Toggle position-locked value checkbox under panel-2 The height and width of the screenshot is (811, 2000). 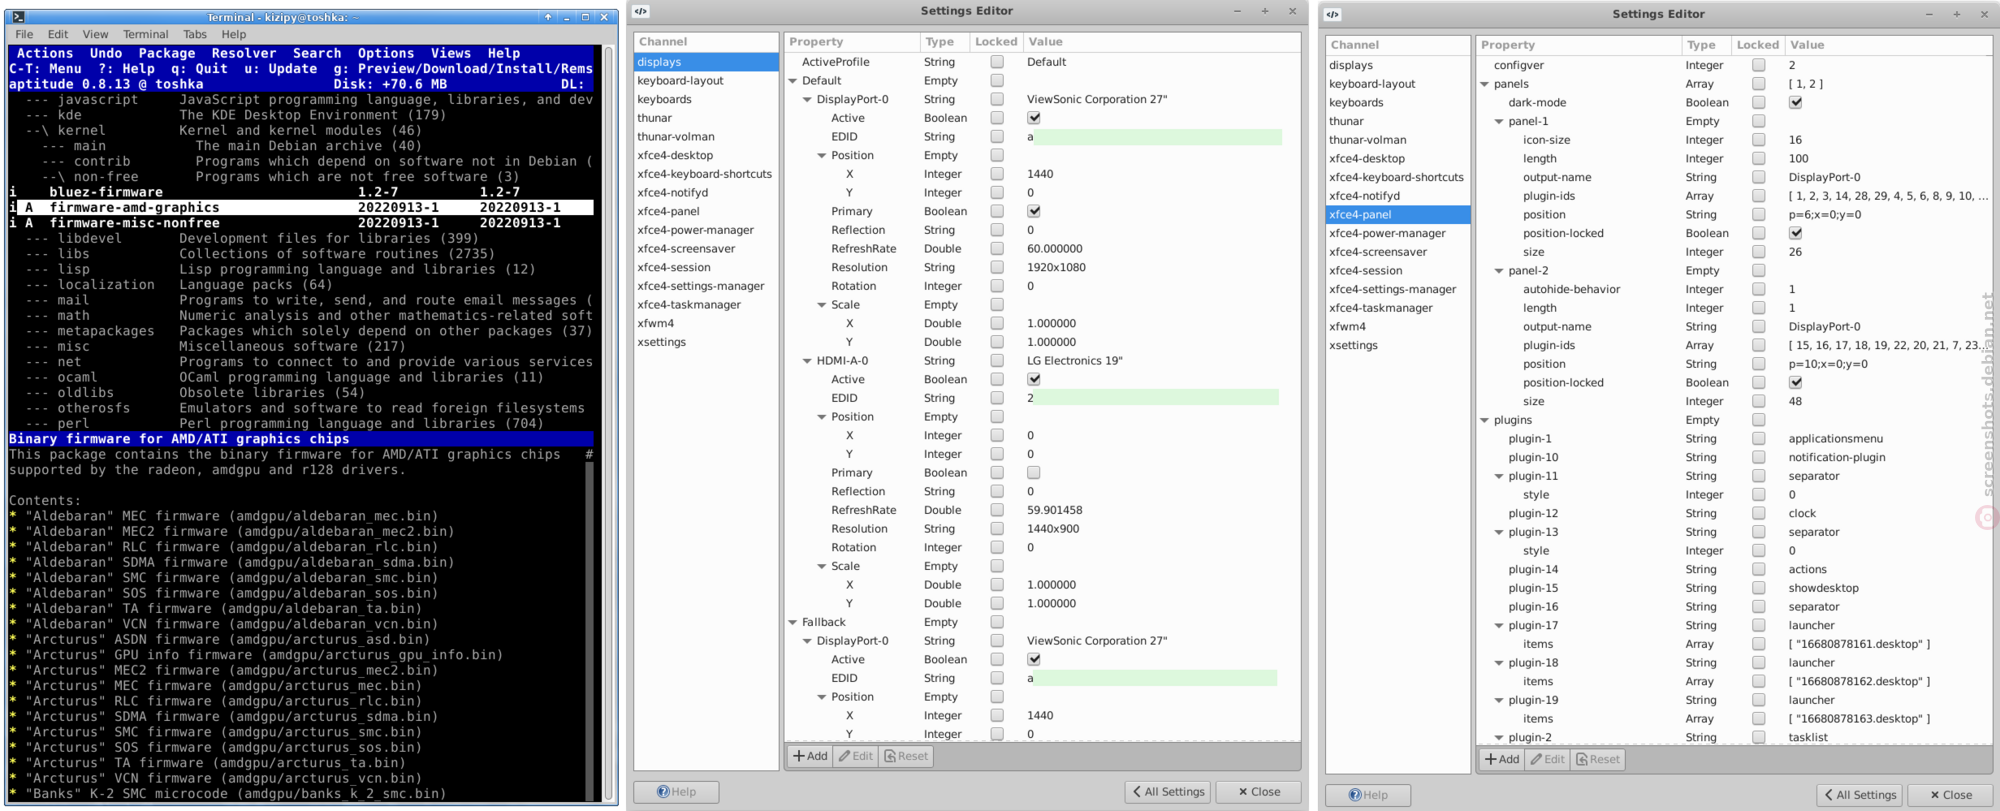click(x=1796, y=383)
